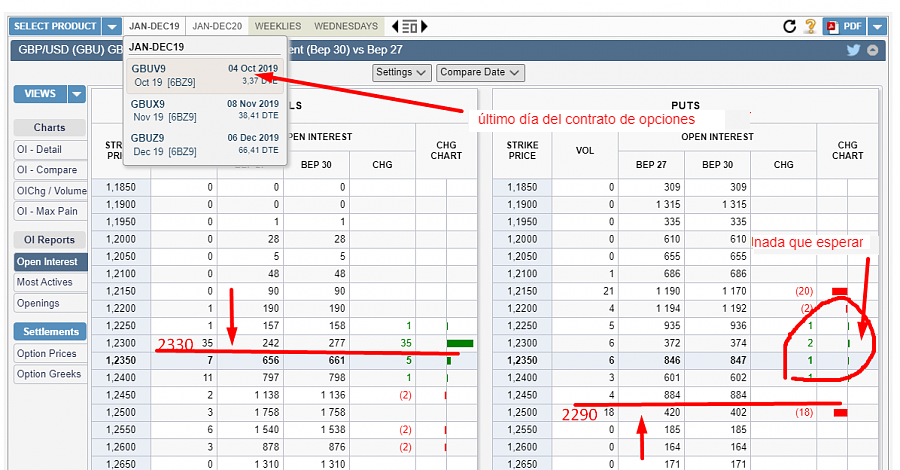The width and height of the screenshot is (900, 470).
Task: Collapse the panel with the round up-arrow icon
Action: click(873, 51)
